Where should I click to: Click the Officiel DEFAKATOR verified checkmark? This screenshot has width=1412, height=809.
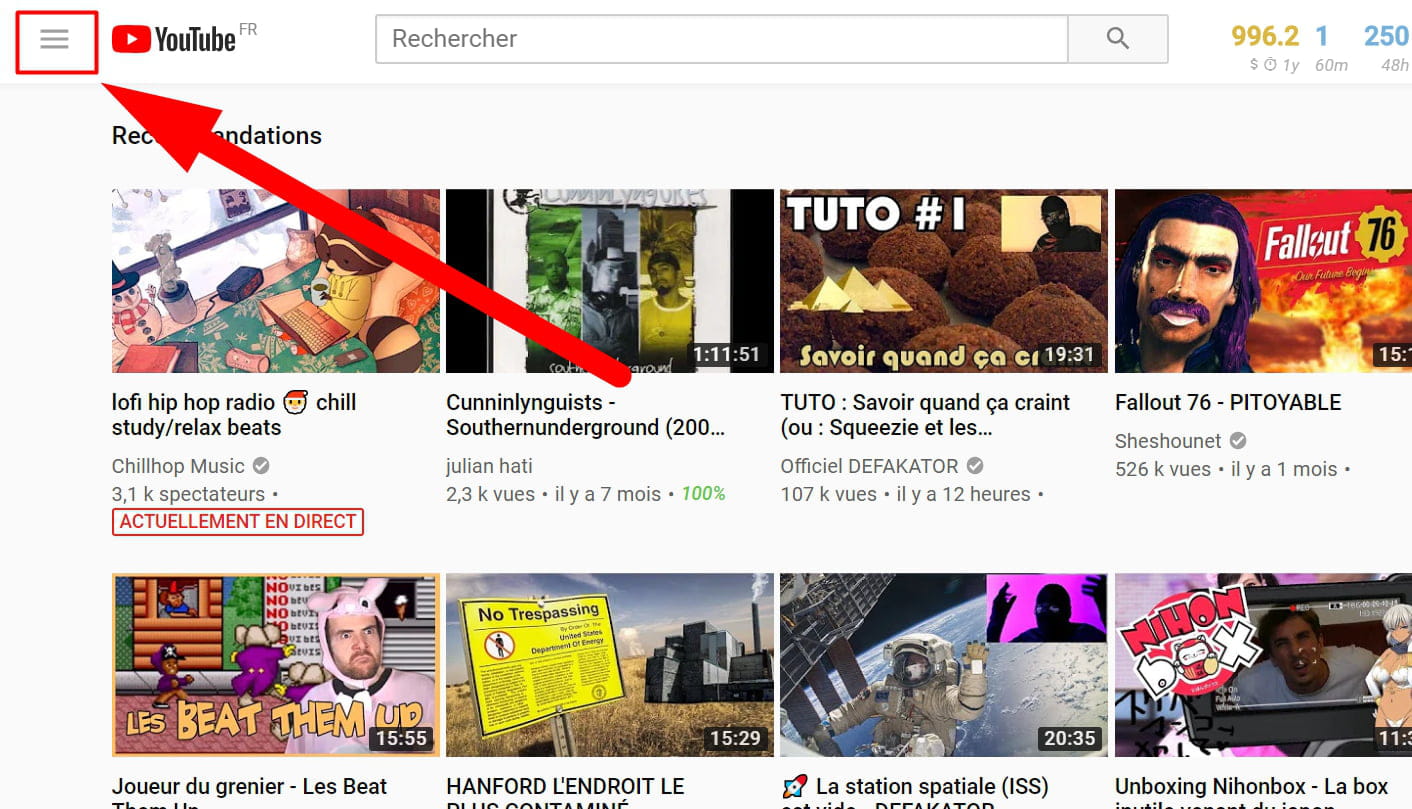pos(975,466)
